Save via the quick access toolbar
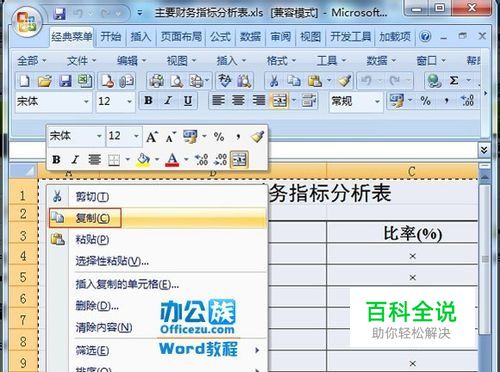The height and width of the screenshot is (372, 500). (x=60, y=14)
